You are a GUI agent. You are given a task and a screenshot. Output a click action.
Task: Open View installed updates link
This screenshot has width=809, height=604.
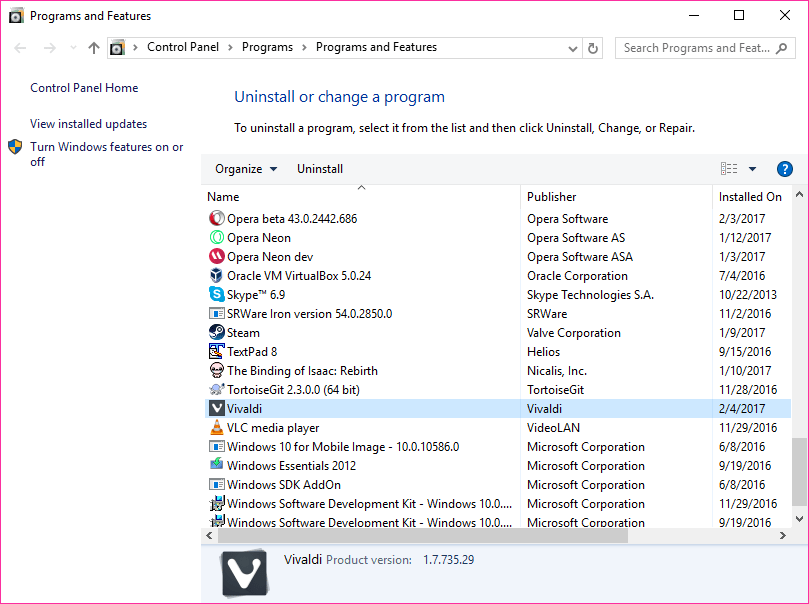coord(88,124)
